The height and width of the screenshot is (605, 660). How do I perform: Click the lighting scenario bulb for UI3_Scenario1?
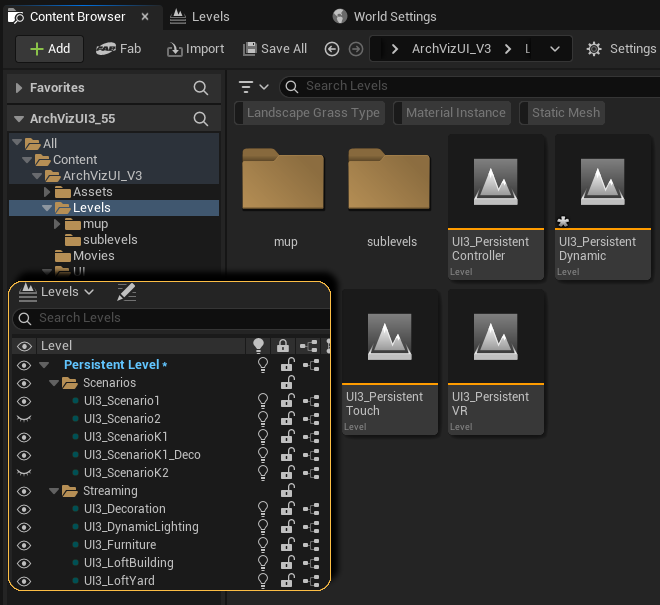[x=263, y=401]
